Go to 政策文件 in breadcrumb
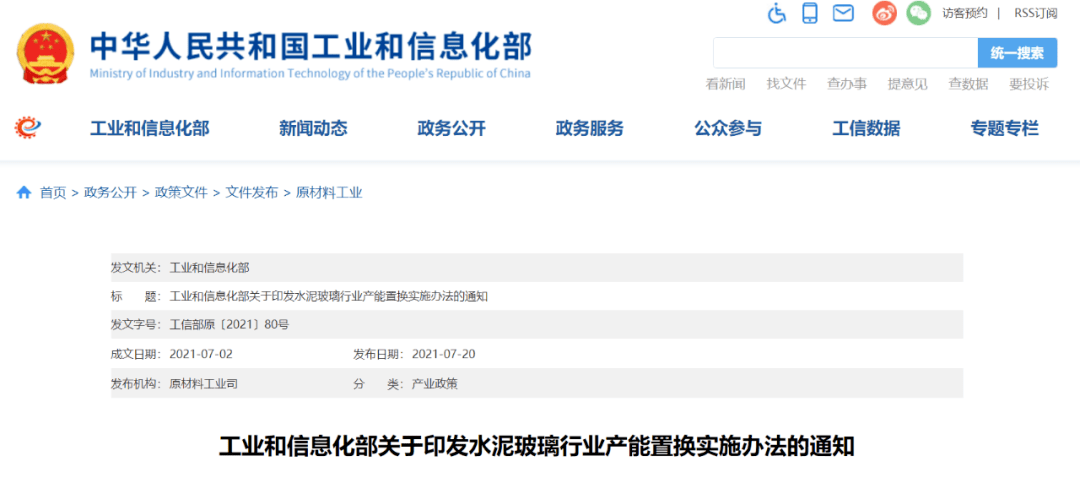The image size is (1080, 494). [181, 193]
